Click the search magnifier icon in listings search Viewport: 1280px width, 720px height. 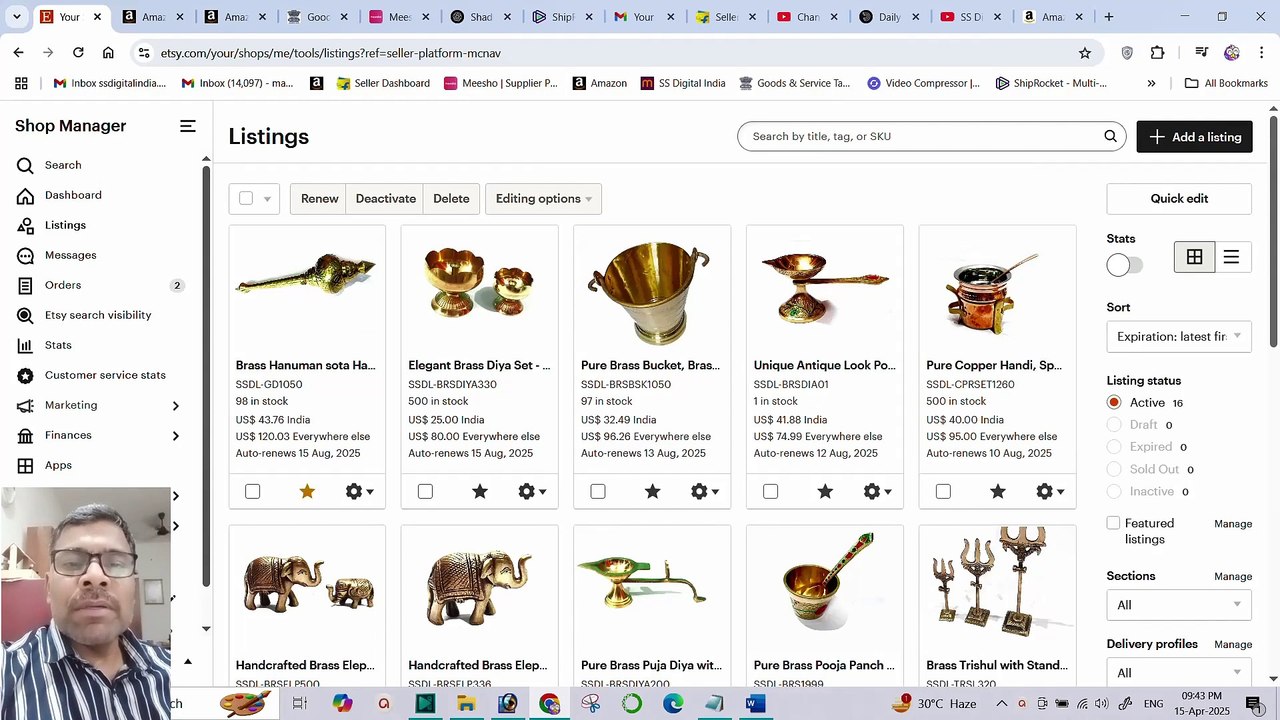click(x=1110, y=137)
